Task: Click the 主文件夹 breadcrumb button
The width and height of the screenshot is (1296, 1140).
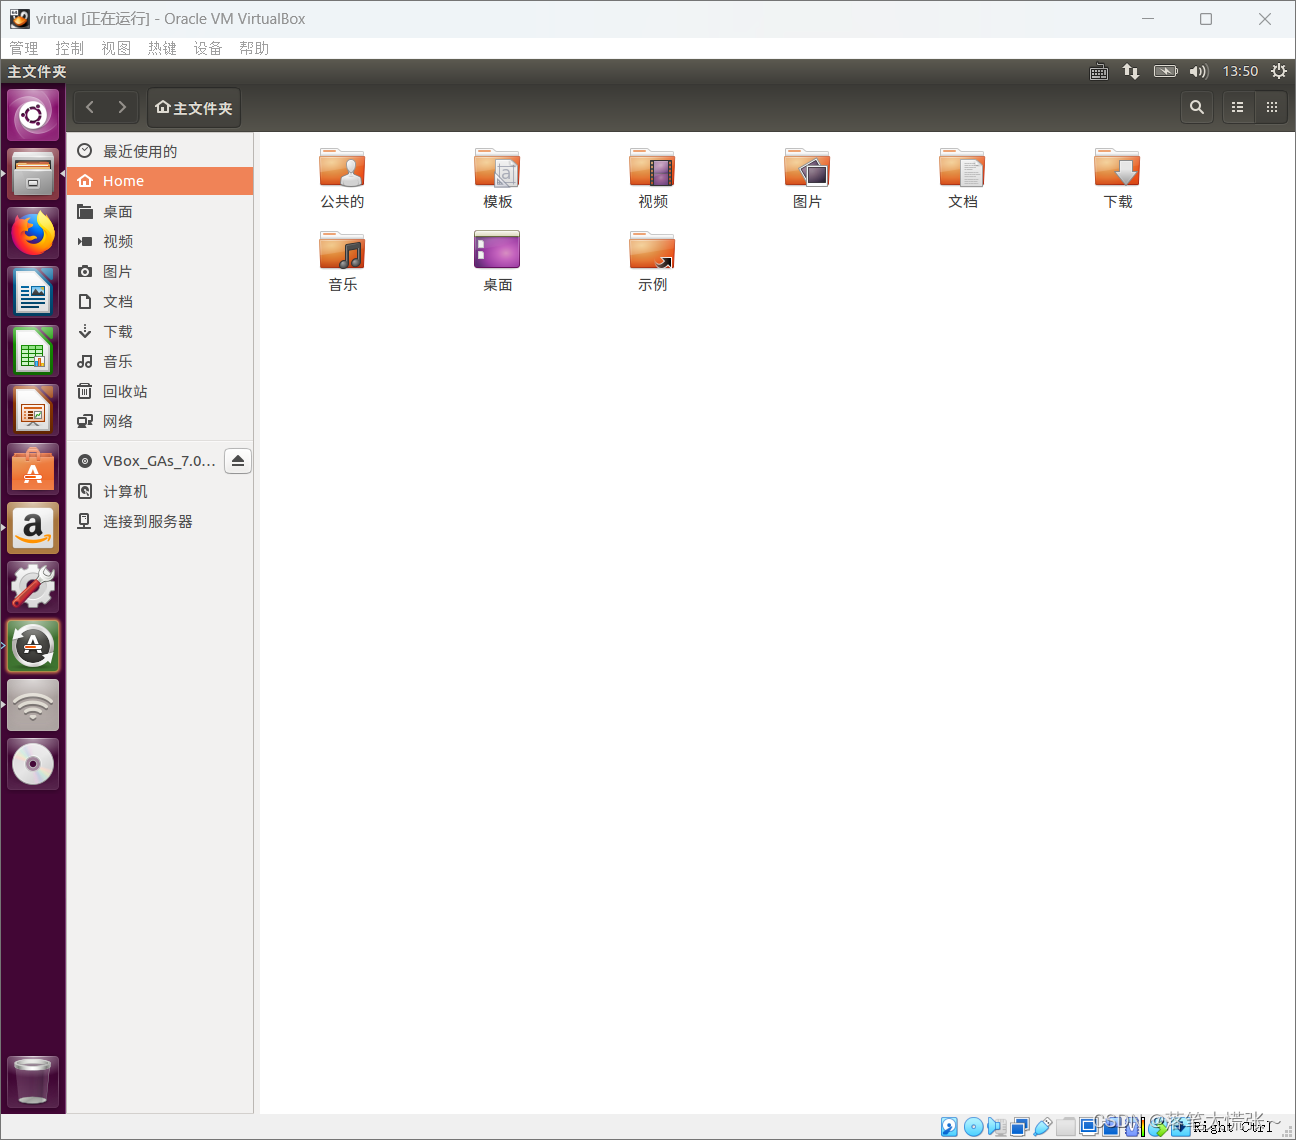Action: (193, 107)
